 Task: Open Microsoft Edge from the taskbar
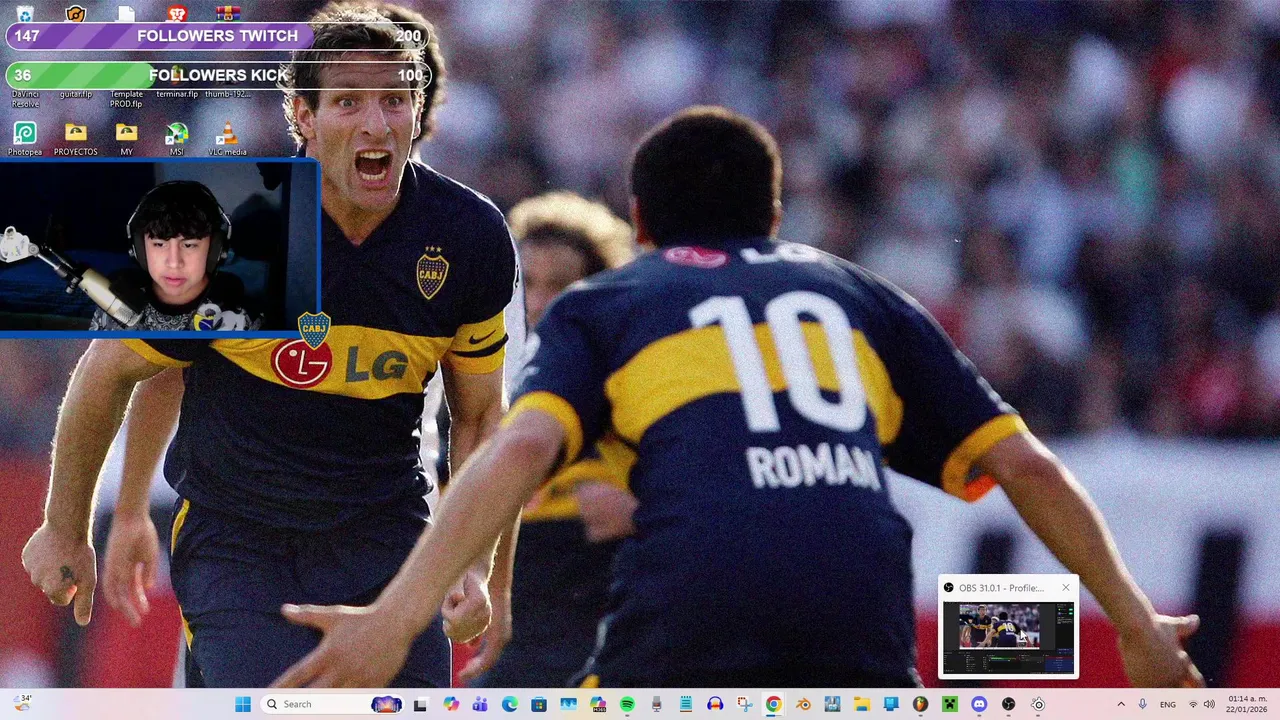click(510, 704)
